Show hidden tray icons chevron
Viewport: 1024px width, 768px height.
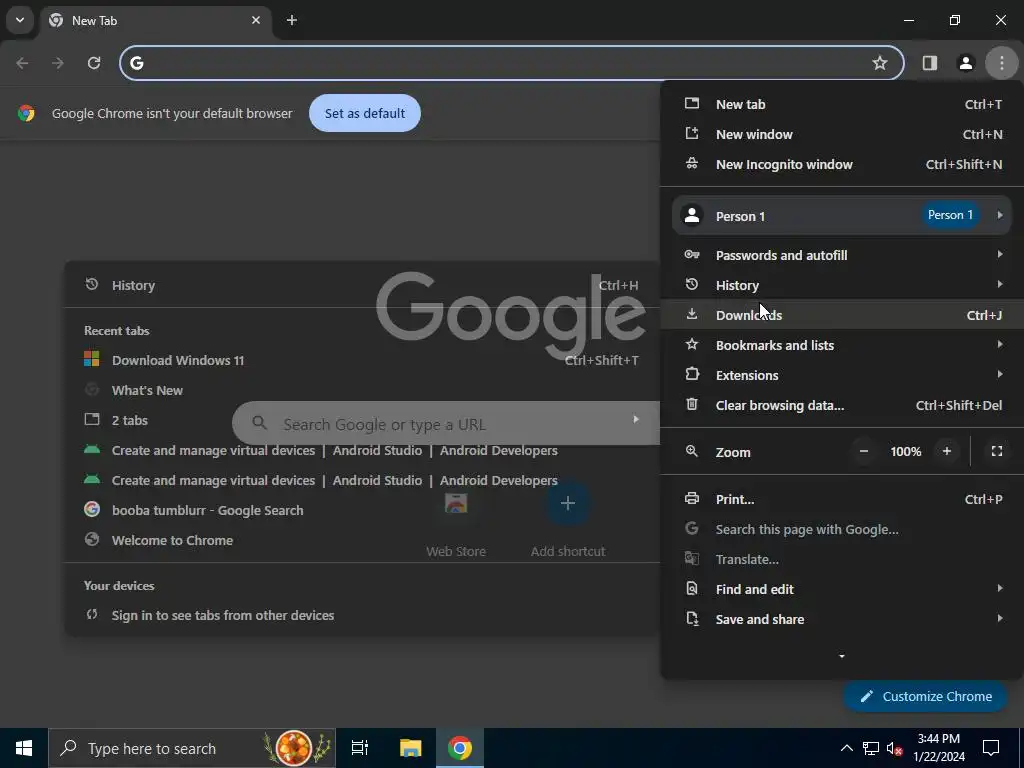[846, 748]
